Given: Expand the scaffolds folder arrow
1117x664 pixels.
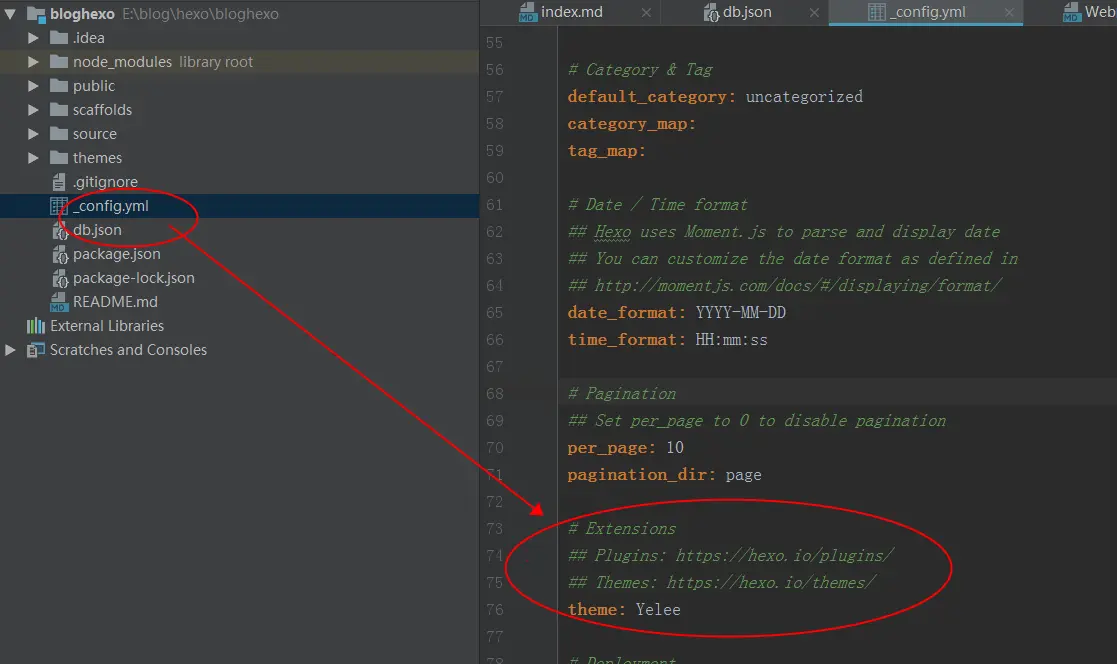Looking at the screenshot, I should (x=33, y=110).
